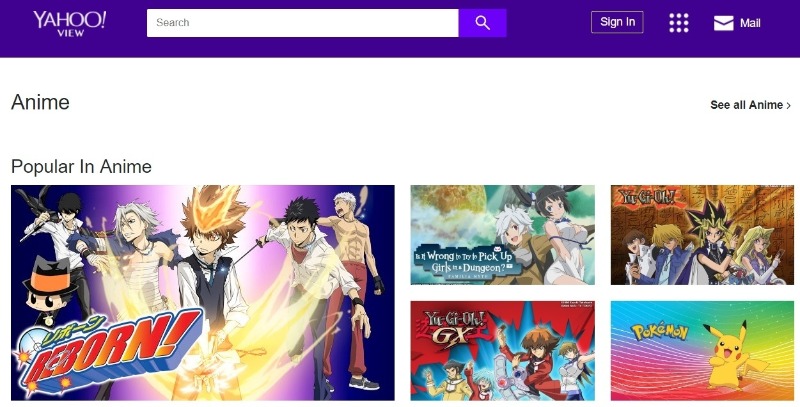Screen dimensions: 800x407
Task: Click the Mail text label in header
Action: pyautogui.click(x=750, y=23)
